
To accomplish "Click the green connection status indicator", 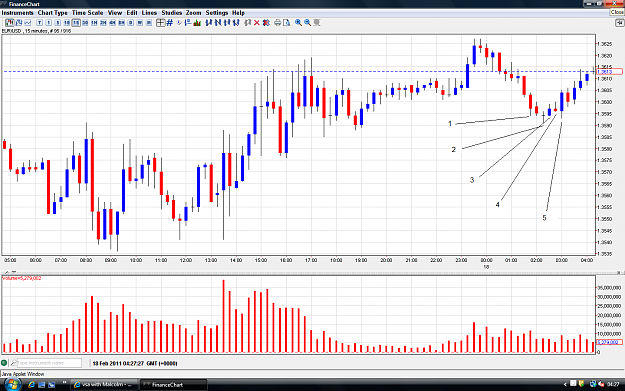I will pyautogui.click(x=4, y=363).
